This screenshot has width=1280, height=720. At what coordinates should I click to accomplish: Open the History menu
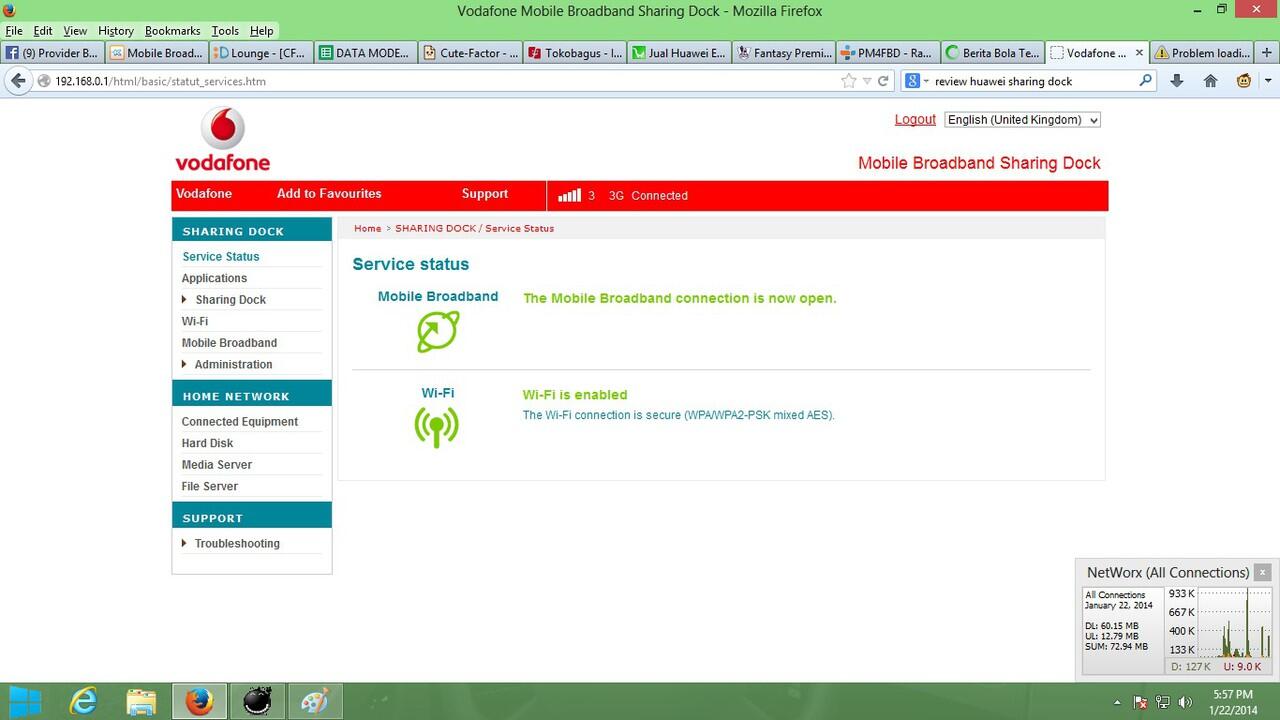[x=116, y=31]
